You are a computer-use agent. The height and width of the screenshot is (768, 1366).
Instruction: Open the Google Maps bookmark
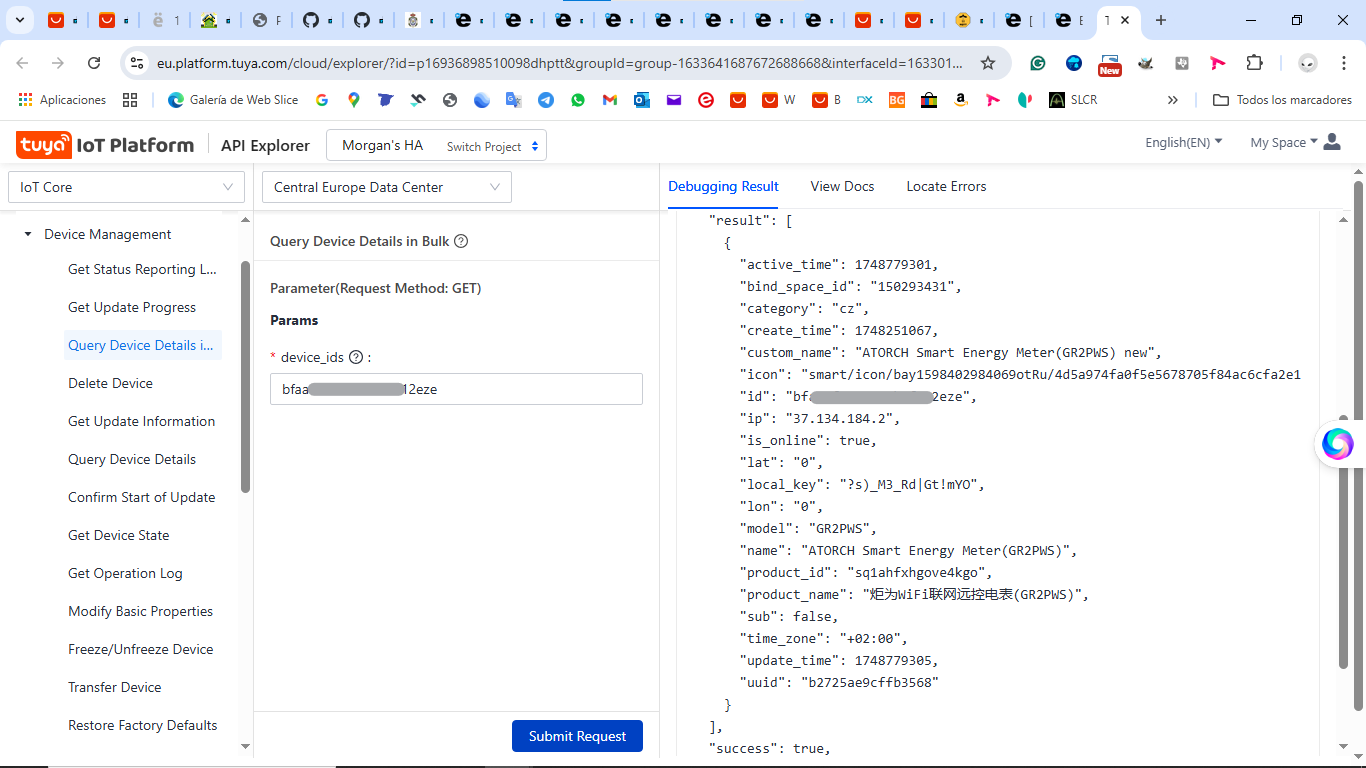(354, 100)
